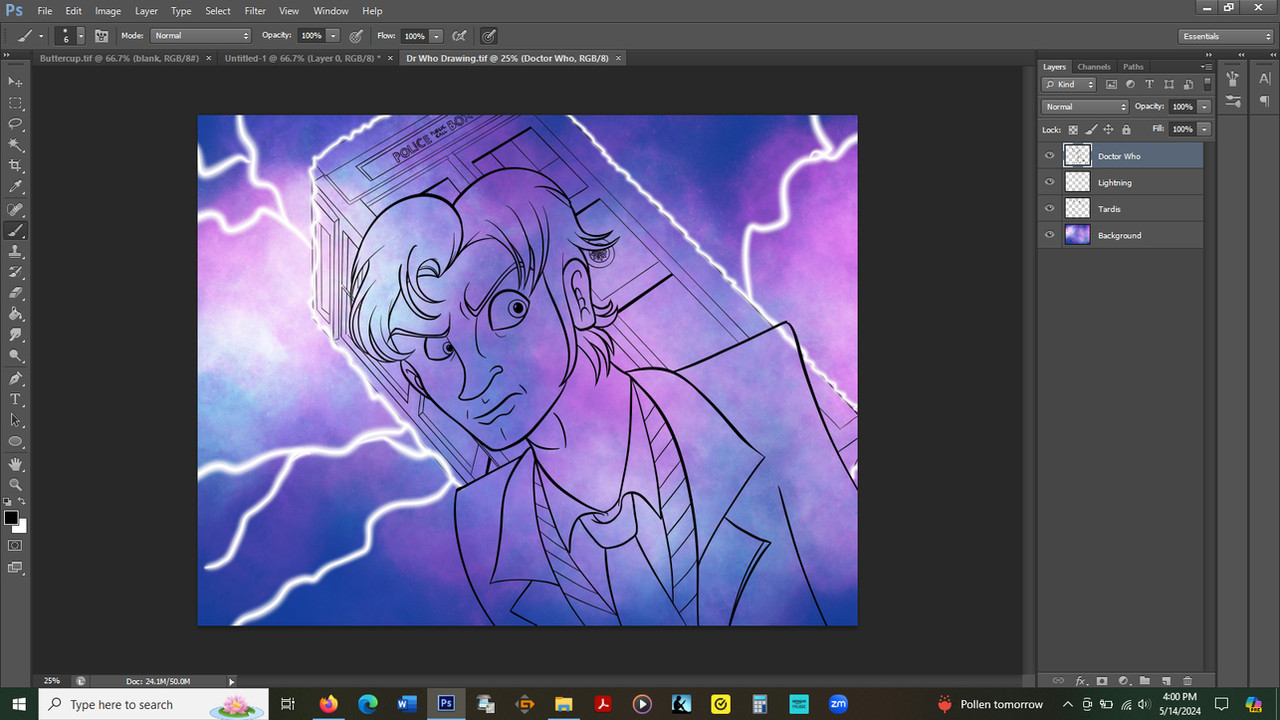This screenshot has height=720, width=1280.
Task: Click the foreground color swatch
Action: click(11, 518)
